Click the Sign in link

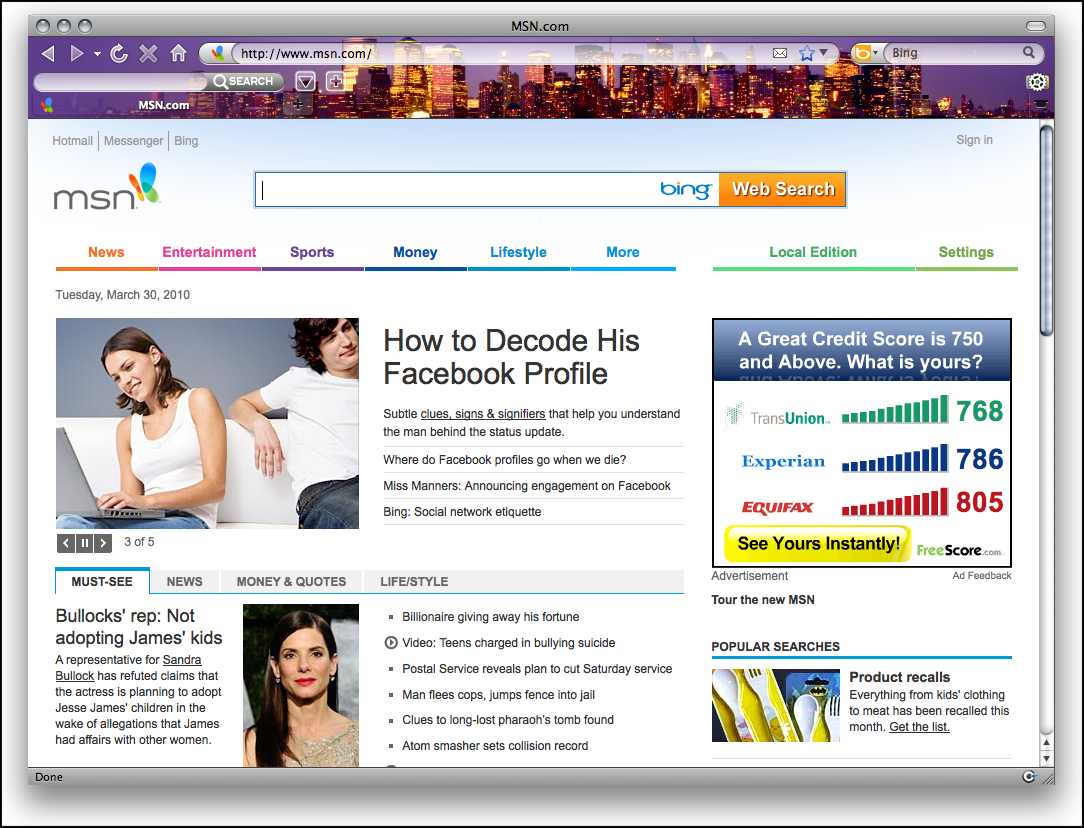pyautogui.click(x=974, y=140)
